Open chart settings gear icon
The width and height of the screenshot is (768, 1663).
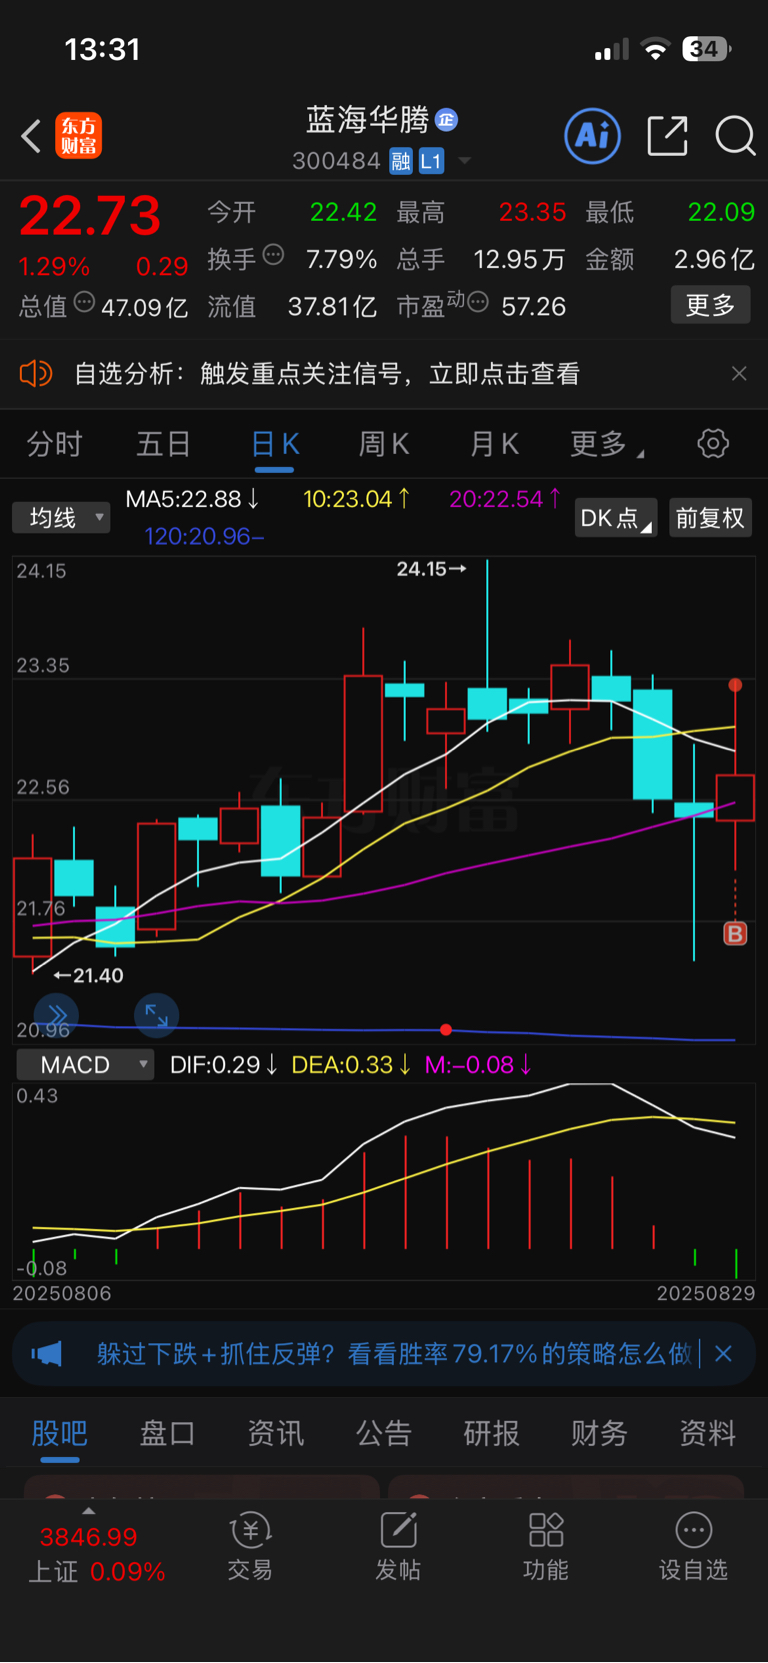click(x=713, y=443)
